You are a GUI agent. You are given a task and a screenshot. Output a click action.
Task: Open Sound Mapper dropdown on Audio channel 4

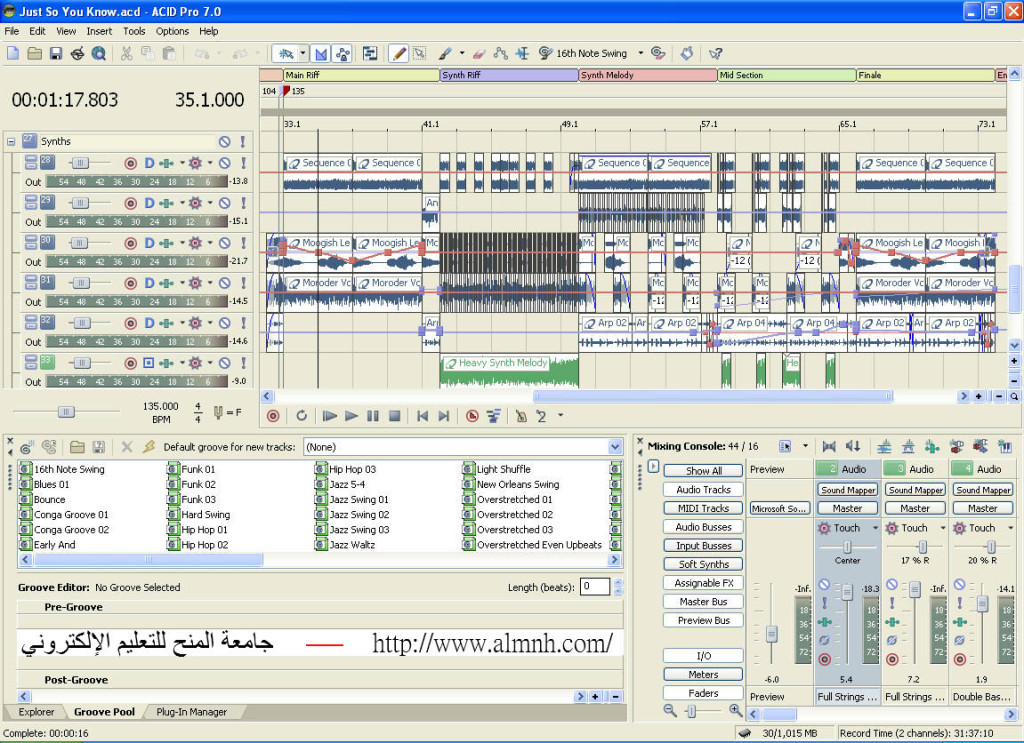983,490
